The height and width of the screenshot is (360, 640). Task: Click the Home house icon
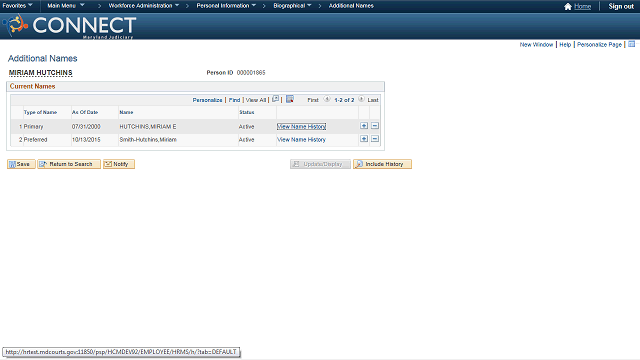tap(568, 6)
